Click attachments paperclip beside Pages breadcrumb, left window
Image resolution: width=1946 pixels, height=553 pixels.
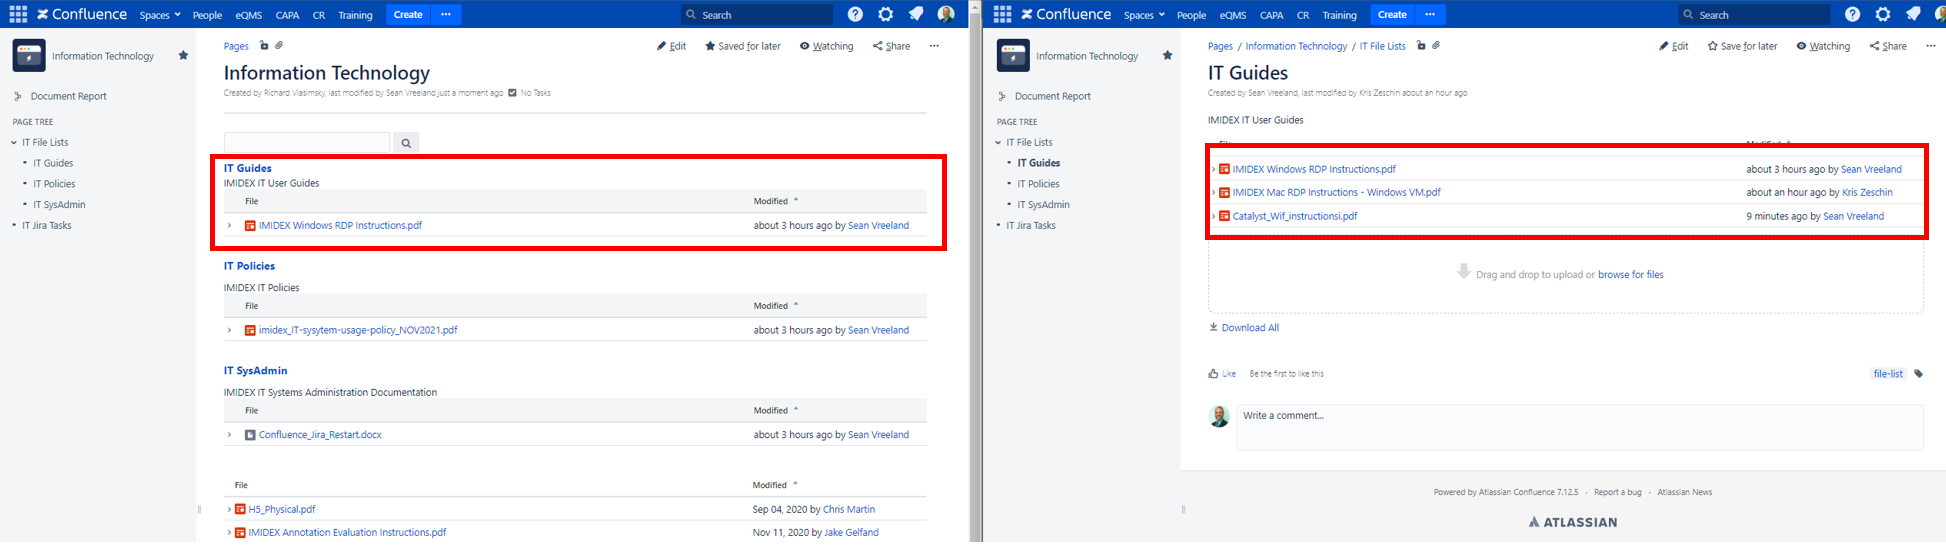coord(279,46)
